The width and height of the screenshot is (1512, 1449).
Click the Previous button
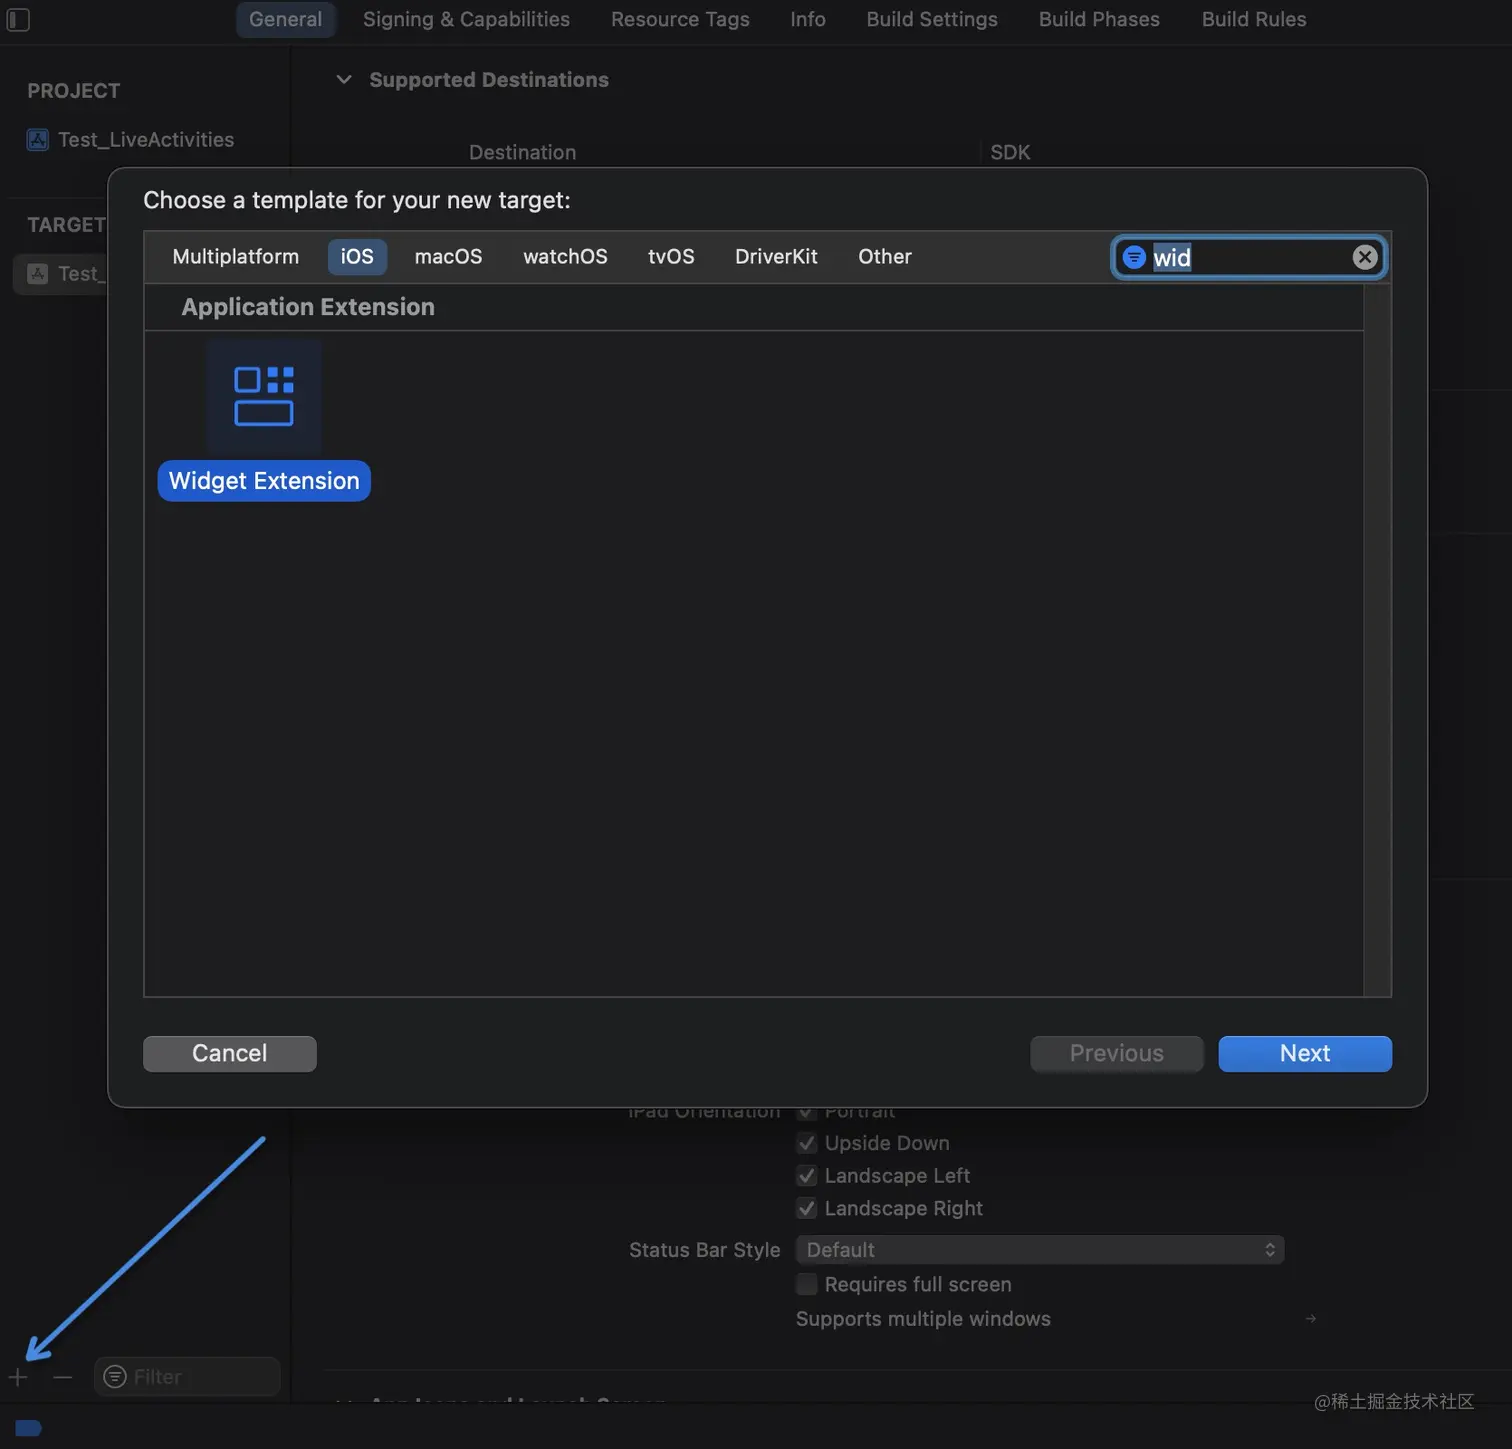(x=1117, y=1054)
